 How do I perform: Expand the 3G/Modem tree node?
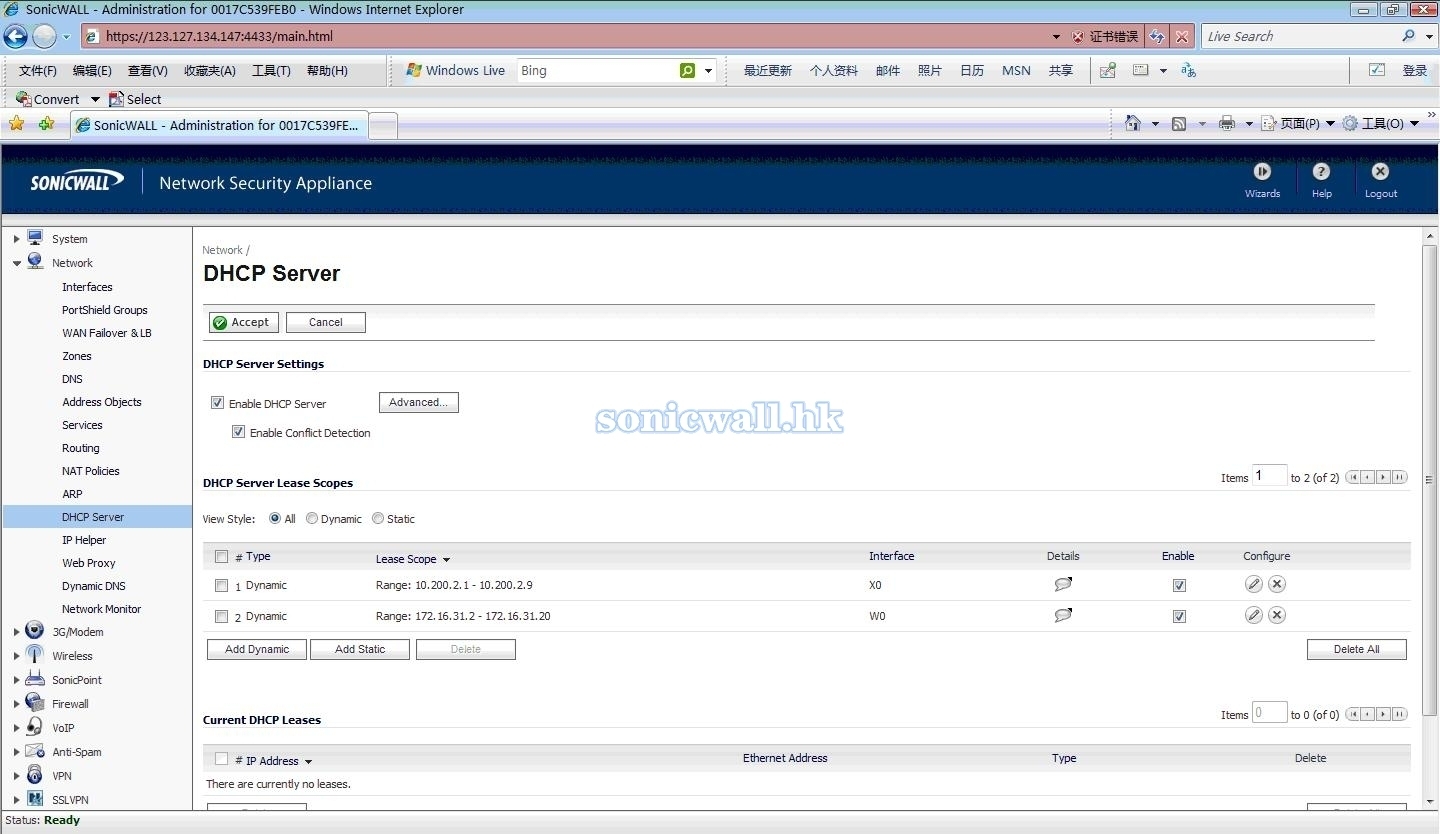click(x=16, y=632)
